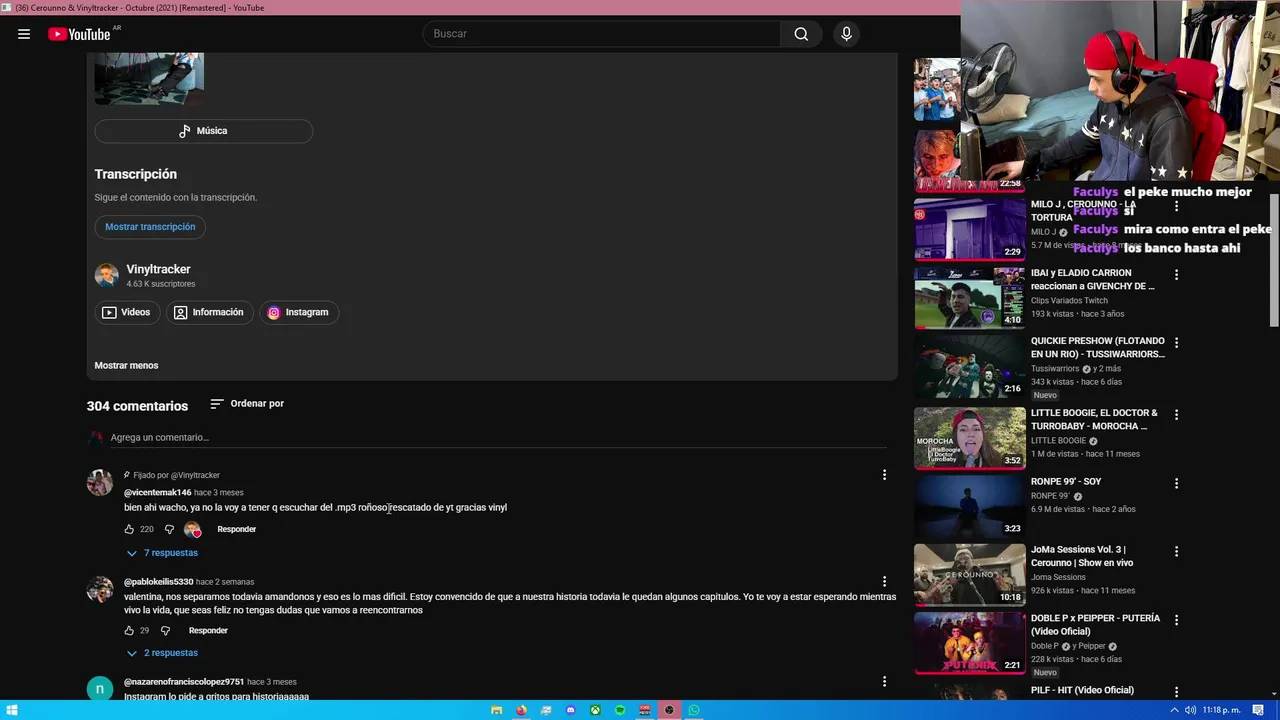This screenshot has width=1280, height=720.
Task: Open the Vinyltracker channel avatar
Action: pyautogui.click(x=106, y=276)
